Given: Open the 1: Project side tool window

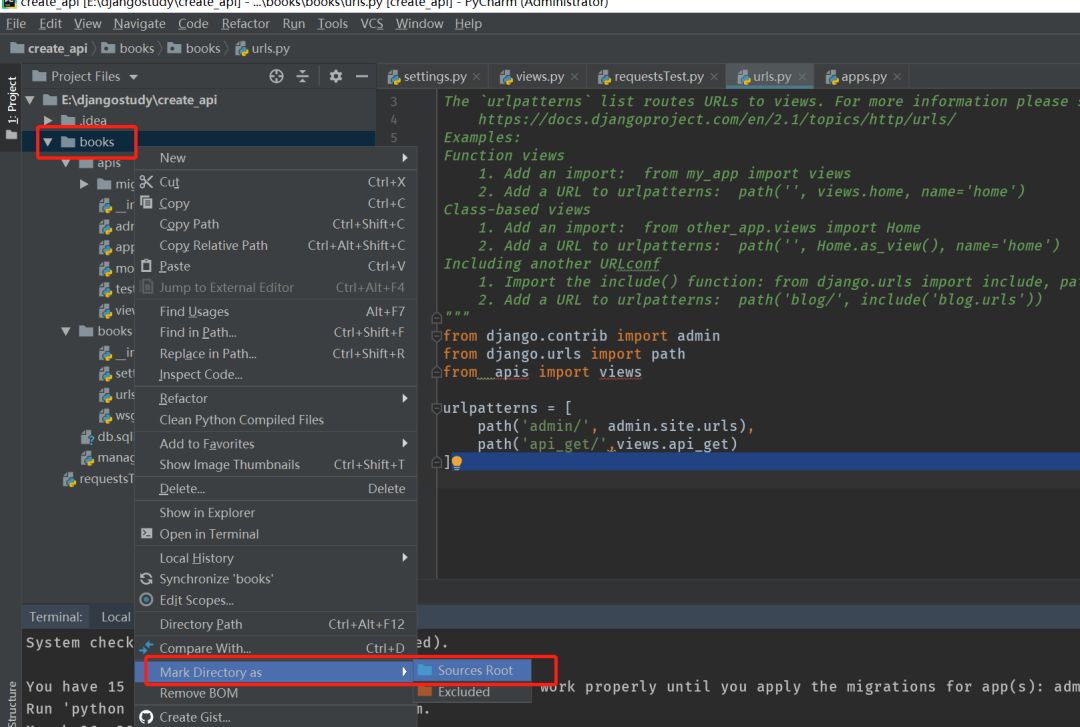Looking at the screenshot, I should [x=12, y=107].
